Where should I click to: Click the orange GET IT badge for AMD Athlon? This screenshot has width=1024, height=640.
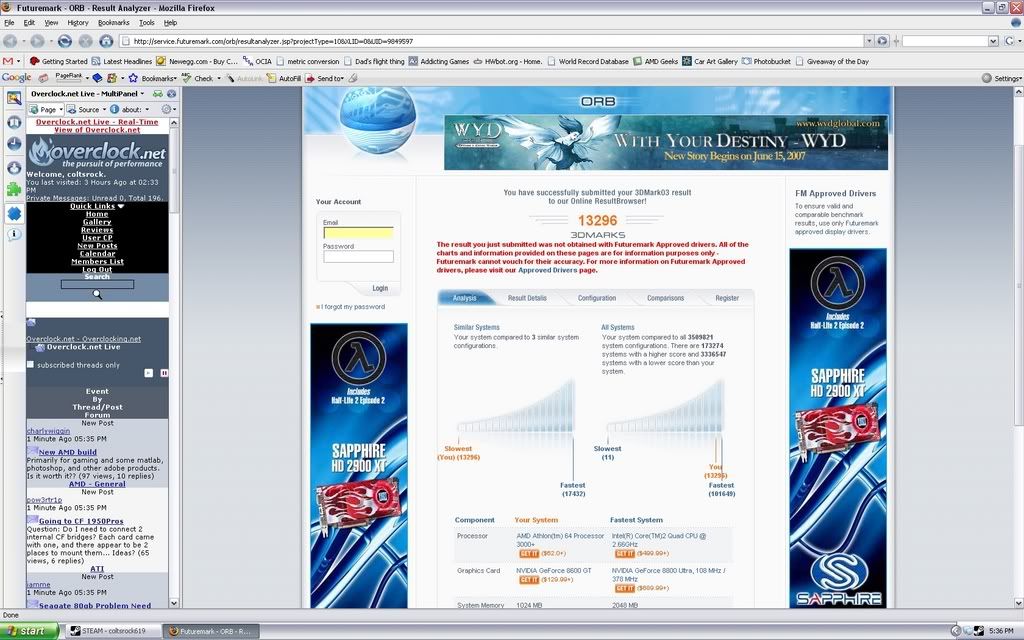(529, 554)
